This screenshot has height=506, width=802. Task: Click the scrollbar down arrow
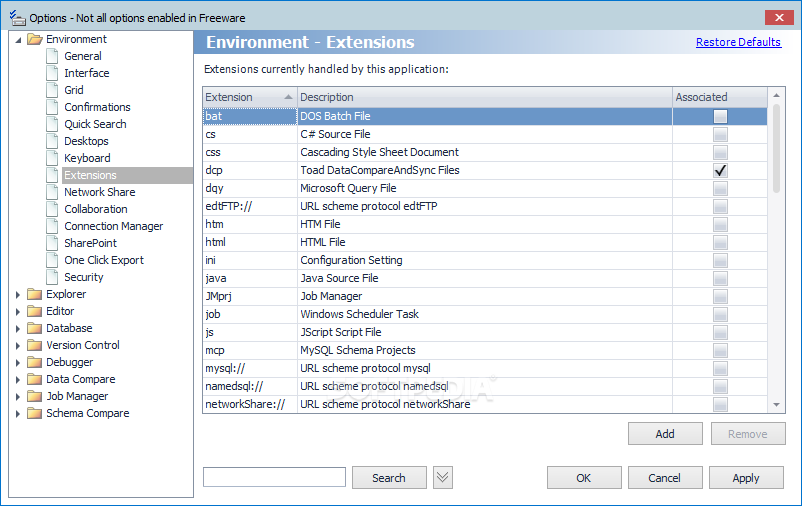tap(776, 405)
